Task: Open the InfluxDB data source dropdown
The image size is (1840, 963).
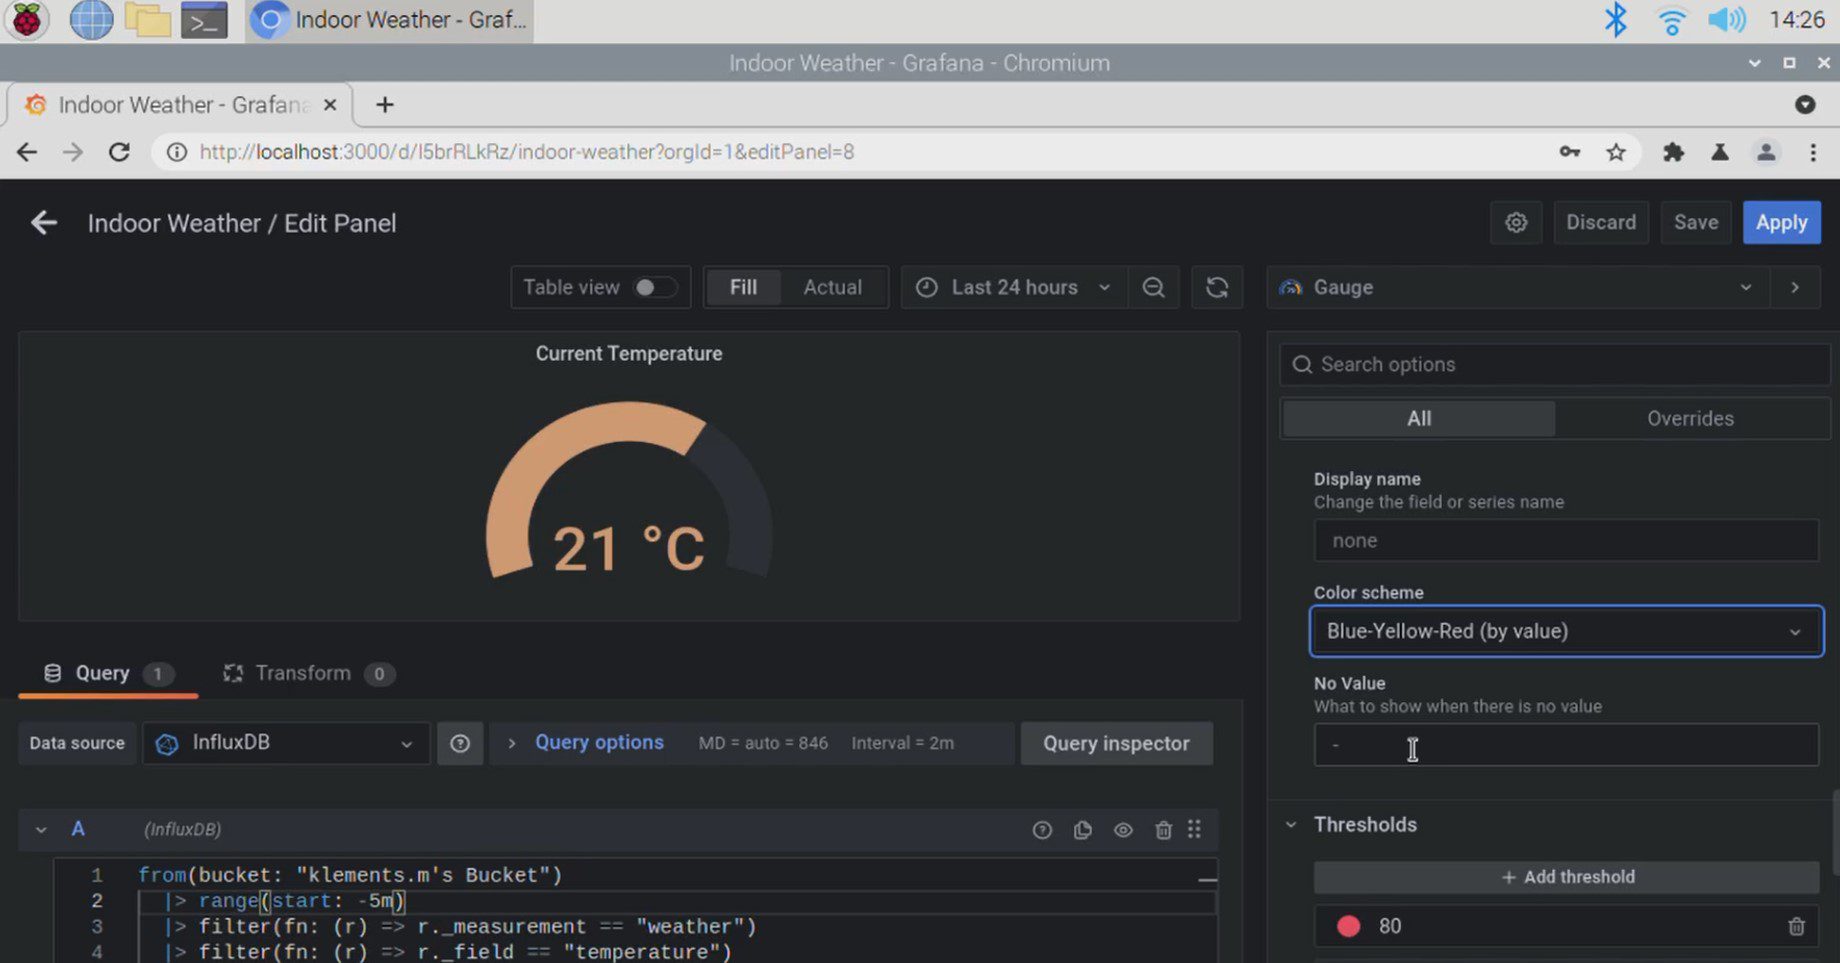Action: coord(286,743)
